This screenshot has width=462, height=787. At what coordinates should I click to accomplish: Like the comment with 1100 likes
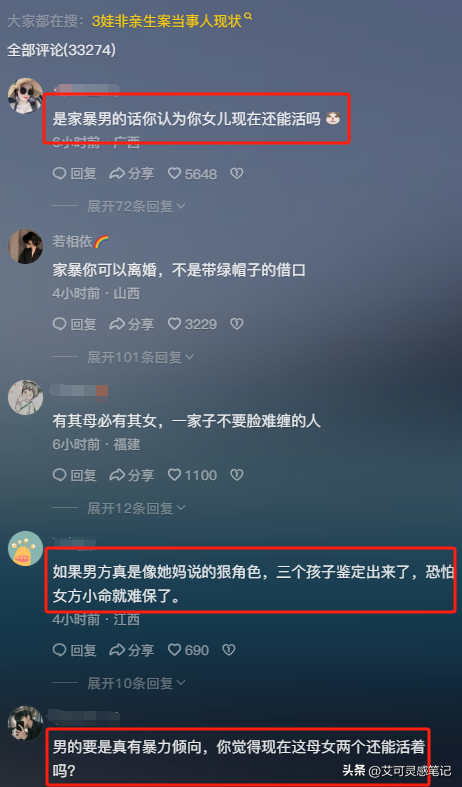point(192,475)
